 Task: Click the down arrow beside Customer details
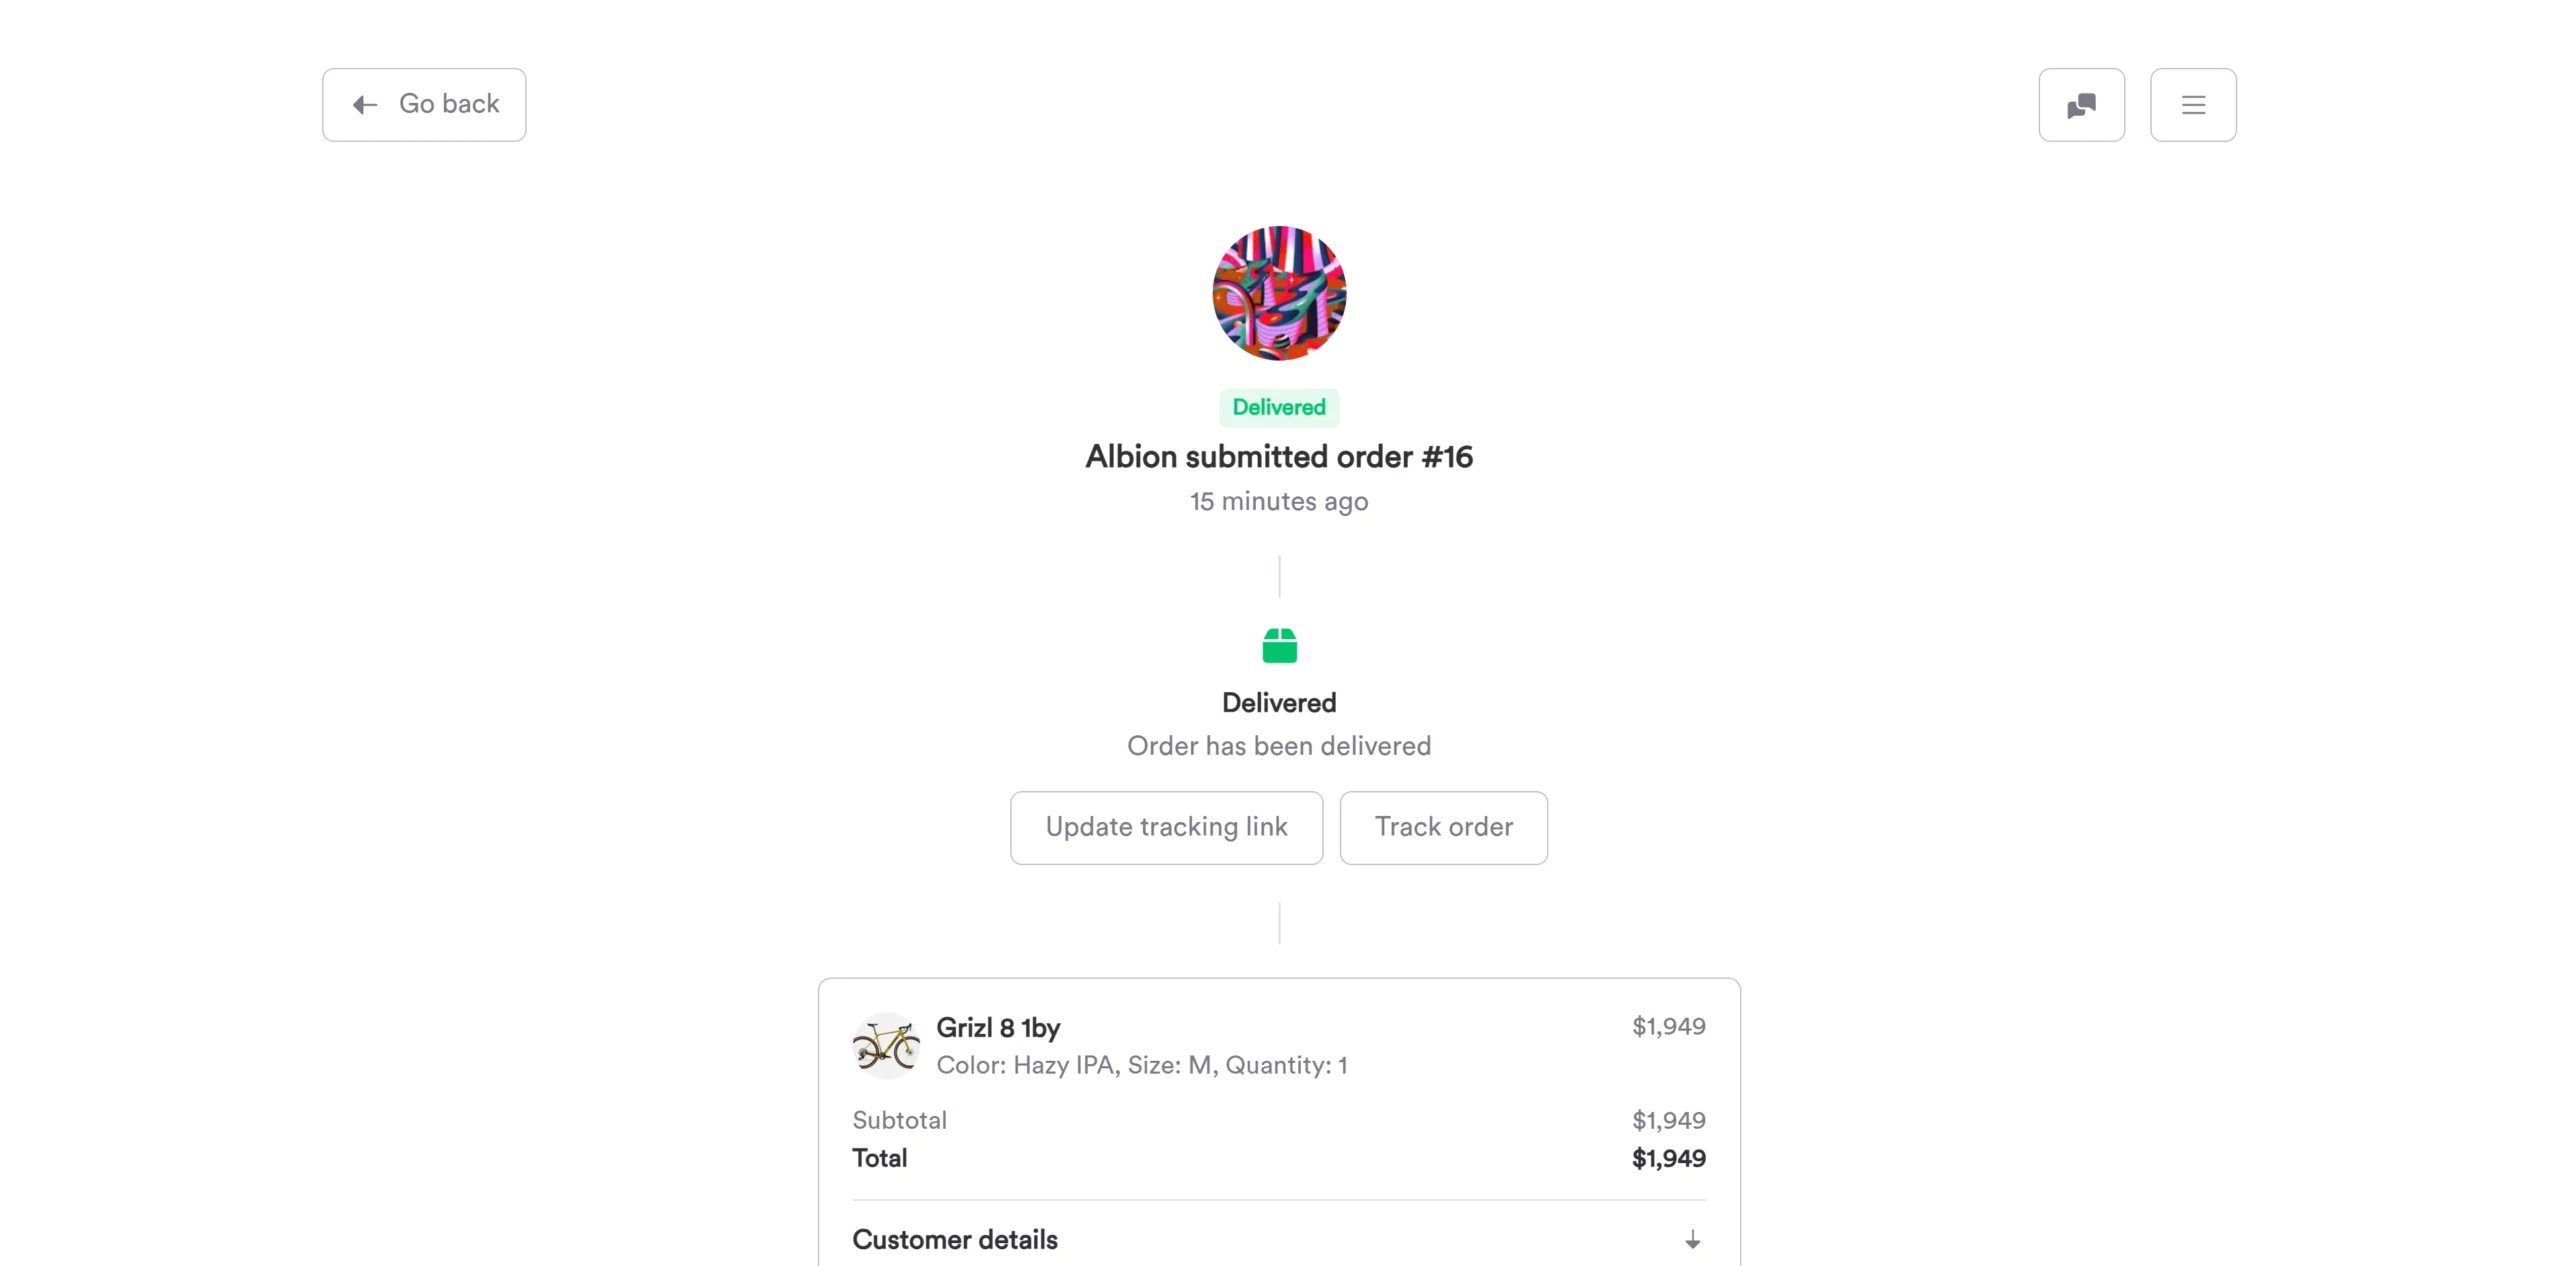pos(1692,1241)
